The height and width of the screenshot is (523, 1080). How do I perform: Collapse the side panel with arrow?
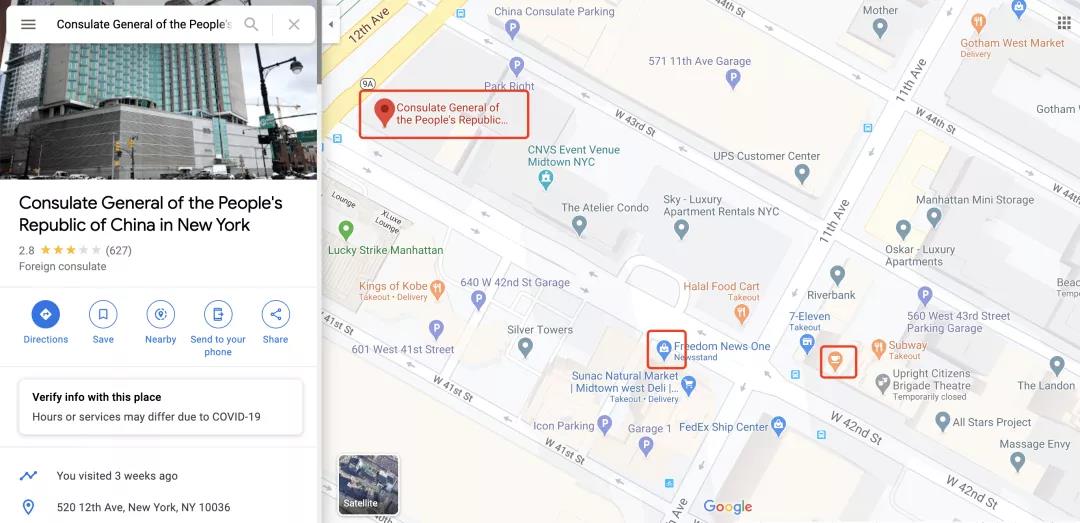(331, 24)
